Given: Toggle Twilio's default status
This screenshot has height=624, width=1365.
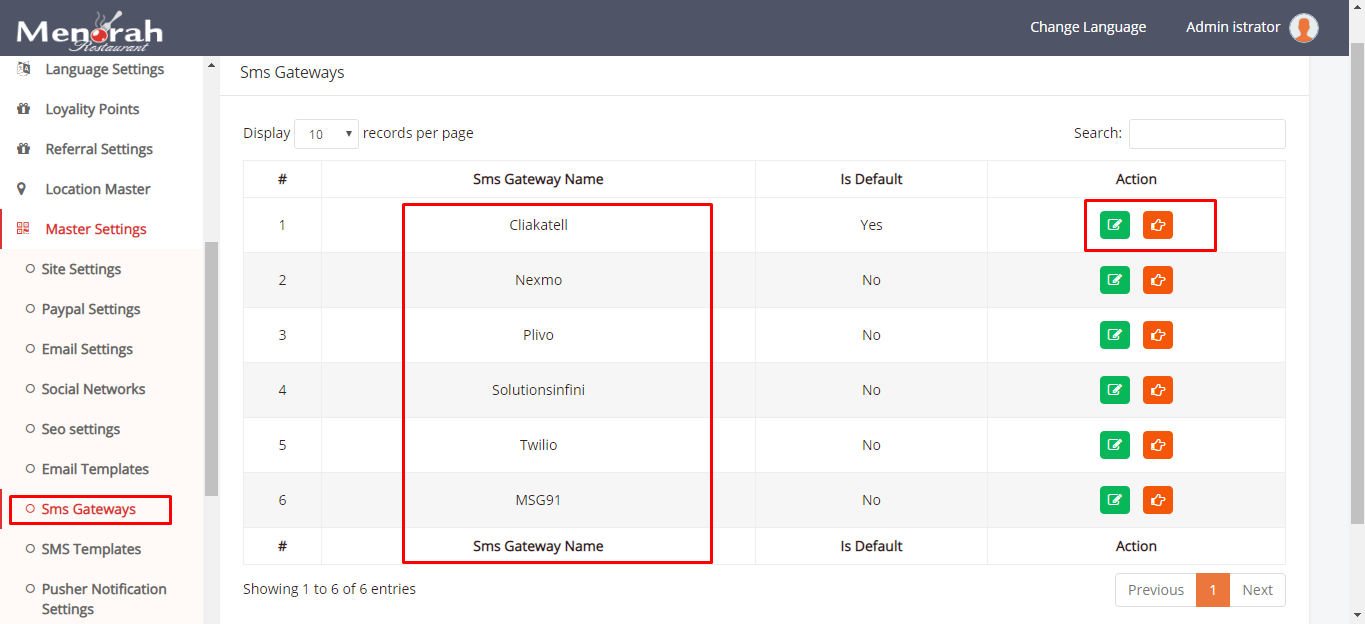Looking at the screenshot, I should (x=1157, y=445).
